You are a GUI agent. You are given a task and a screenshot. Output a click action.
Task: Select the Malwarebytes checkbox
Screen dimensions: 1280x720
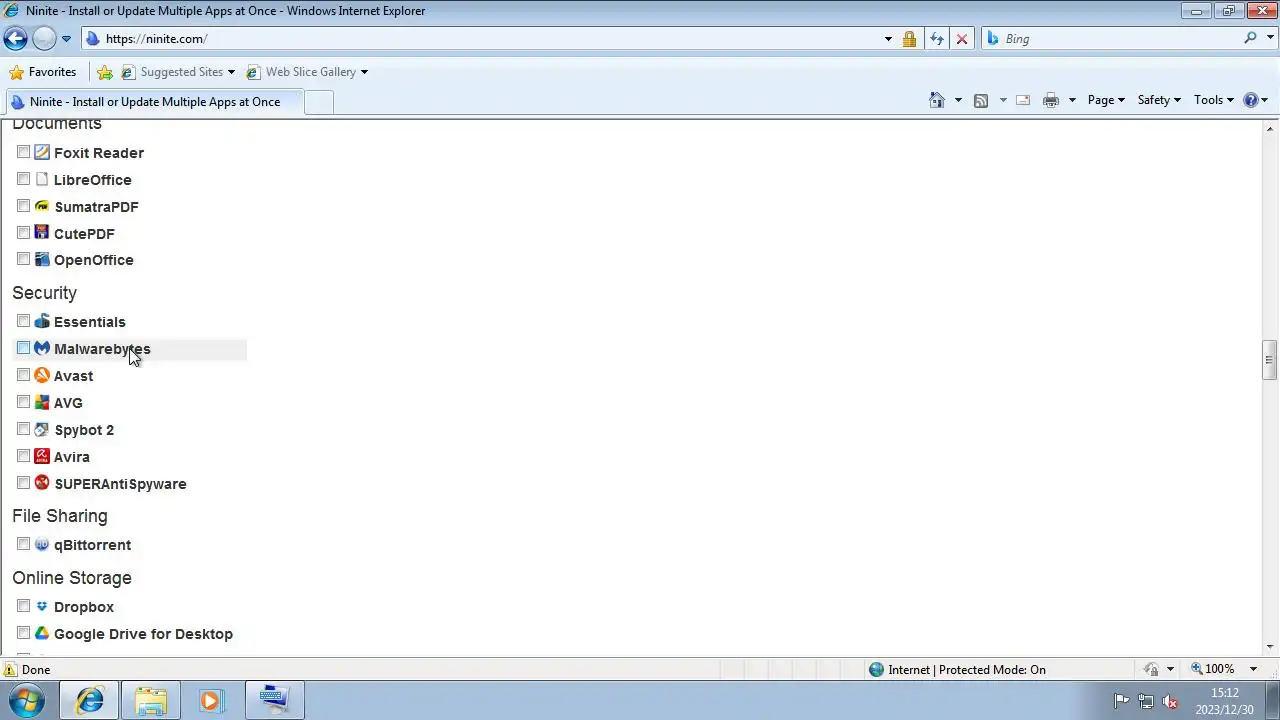click(x=23, y=348)
